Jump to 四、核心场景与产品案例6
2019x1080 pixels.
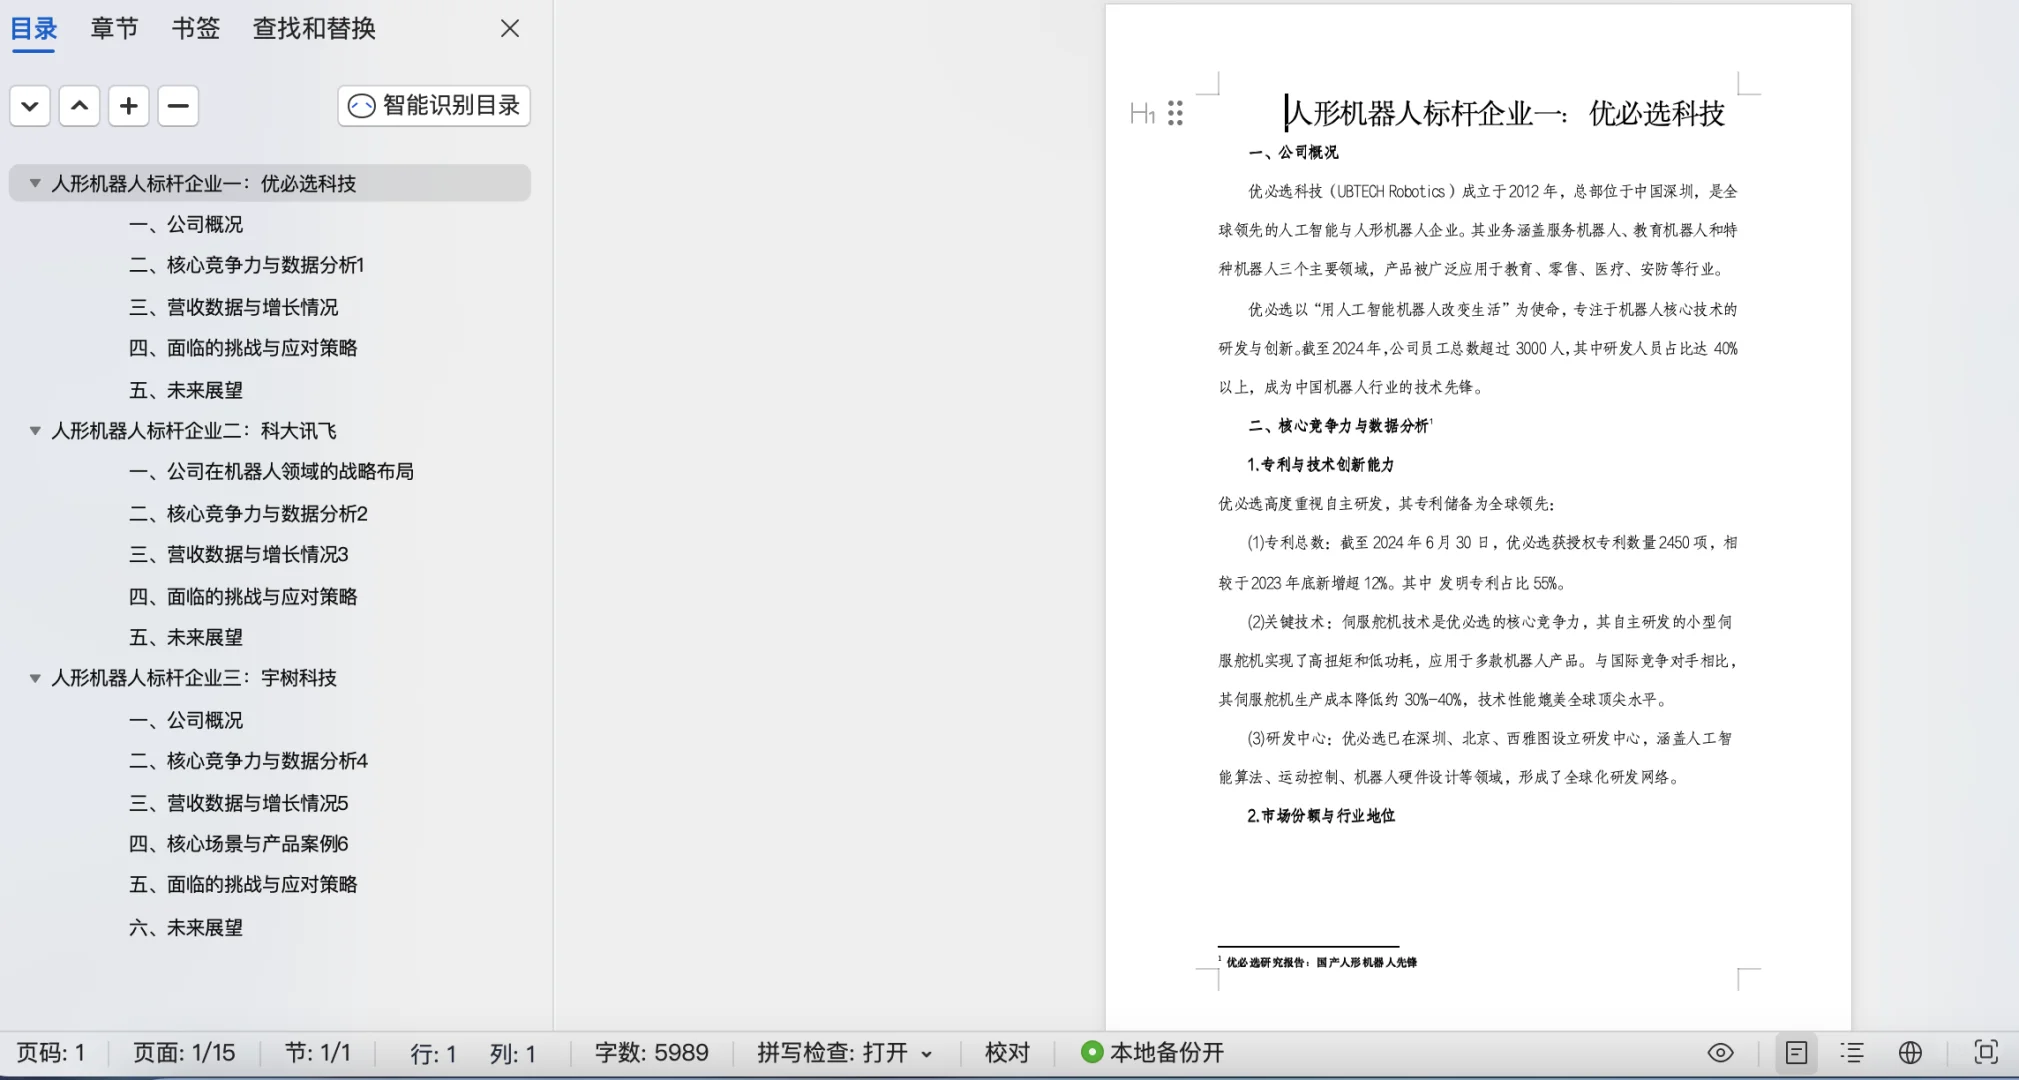point(239,844)
